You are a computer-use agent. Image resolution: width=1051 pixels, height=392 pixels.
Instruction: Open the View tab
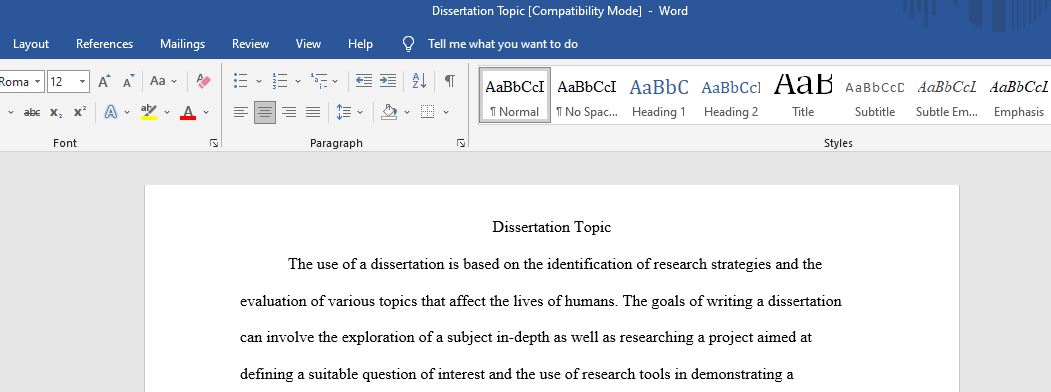point(308,44)
